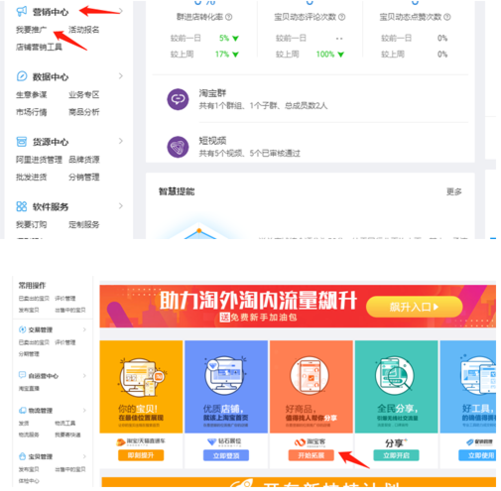Click the orange card phone illustration
Screen dimensions: 501x491
pos(310,376)
